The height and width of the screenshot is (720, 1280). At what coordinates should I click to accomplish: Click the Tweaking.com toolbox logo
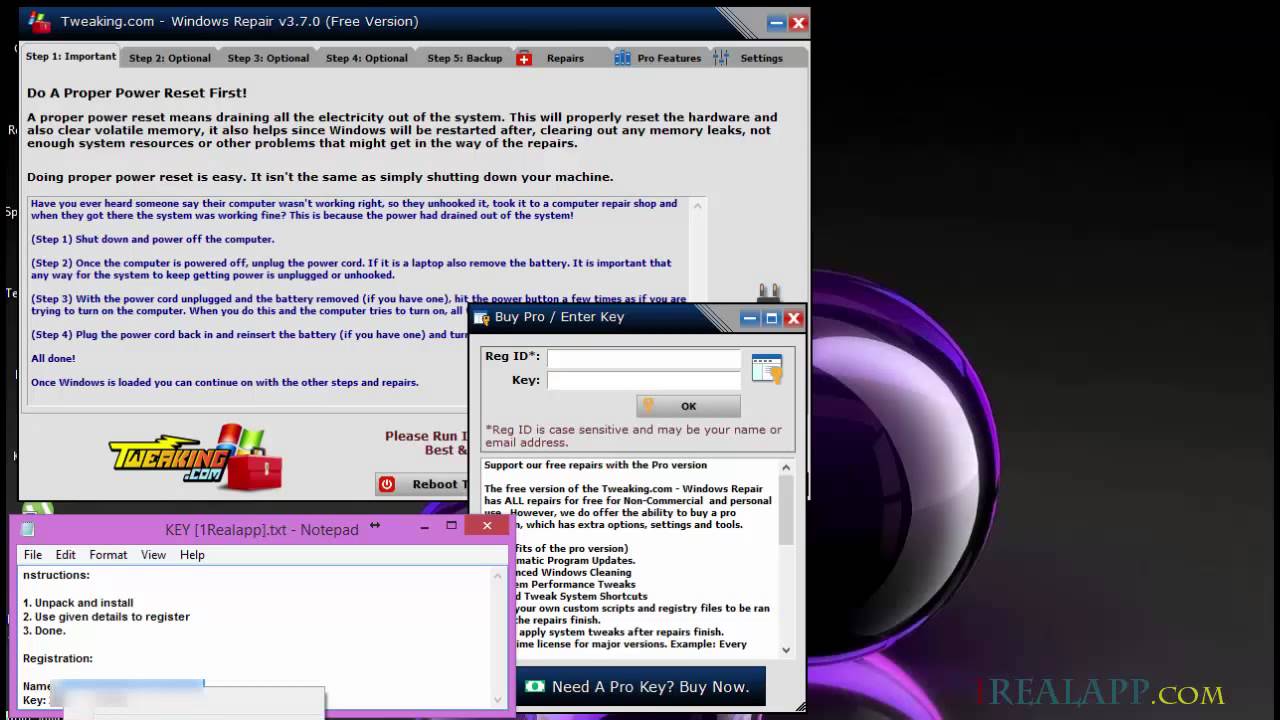click(x=196, y=458)
